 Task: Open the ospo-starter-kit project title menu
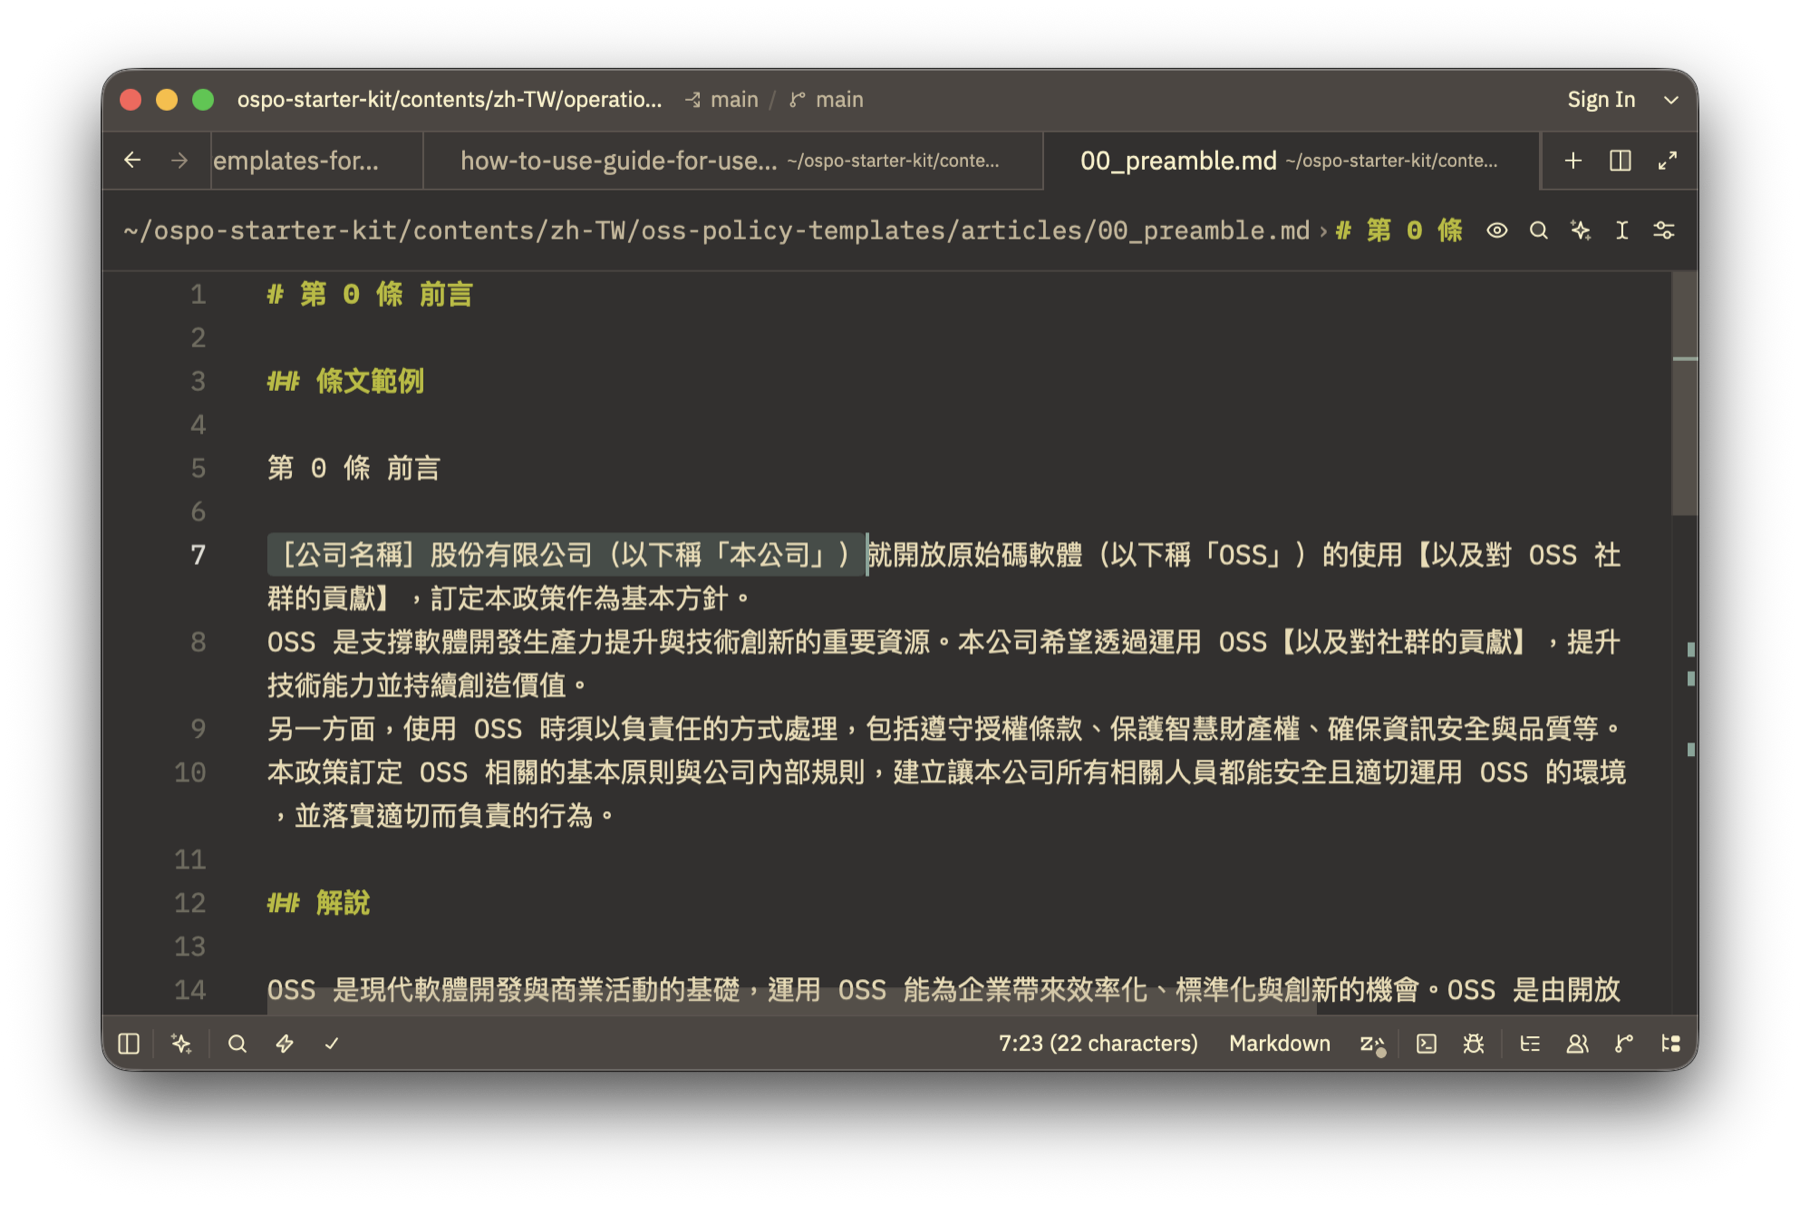click(449, 100)
